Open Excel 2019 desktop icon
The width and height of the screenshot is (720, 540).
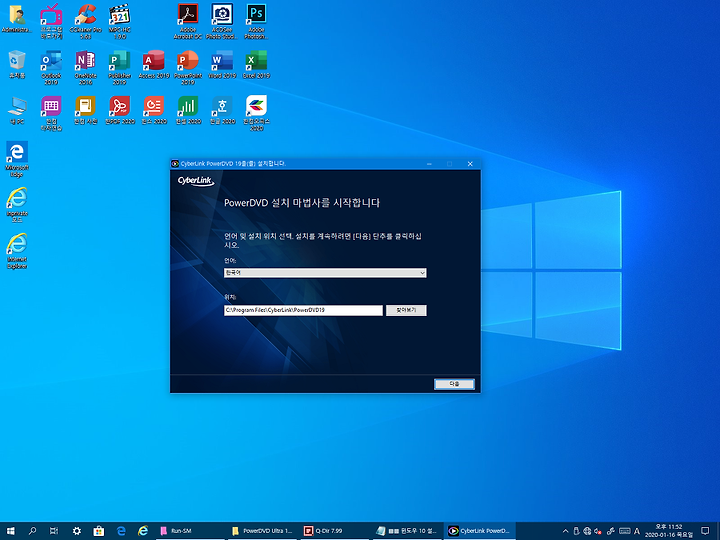[x=256, y=64]
